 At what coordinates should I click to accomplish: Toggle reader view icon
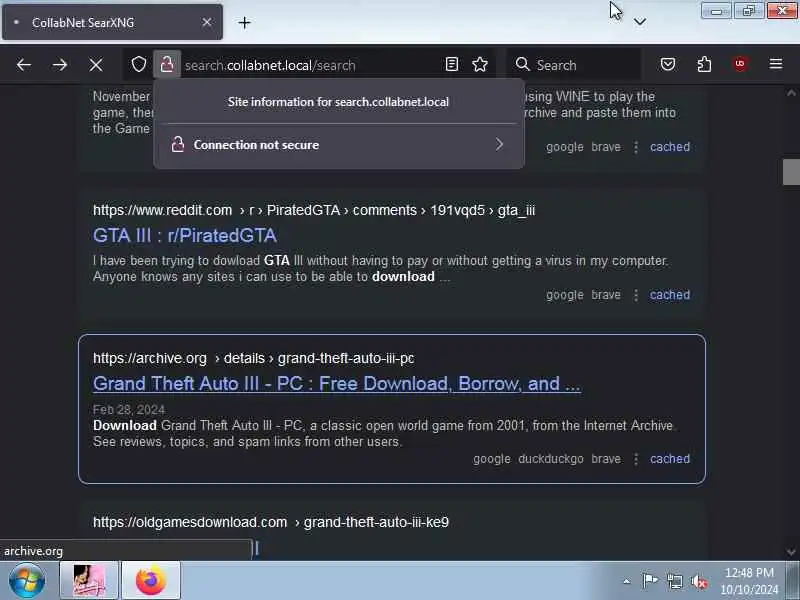click(x=452, y=64)
